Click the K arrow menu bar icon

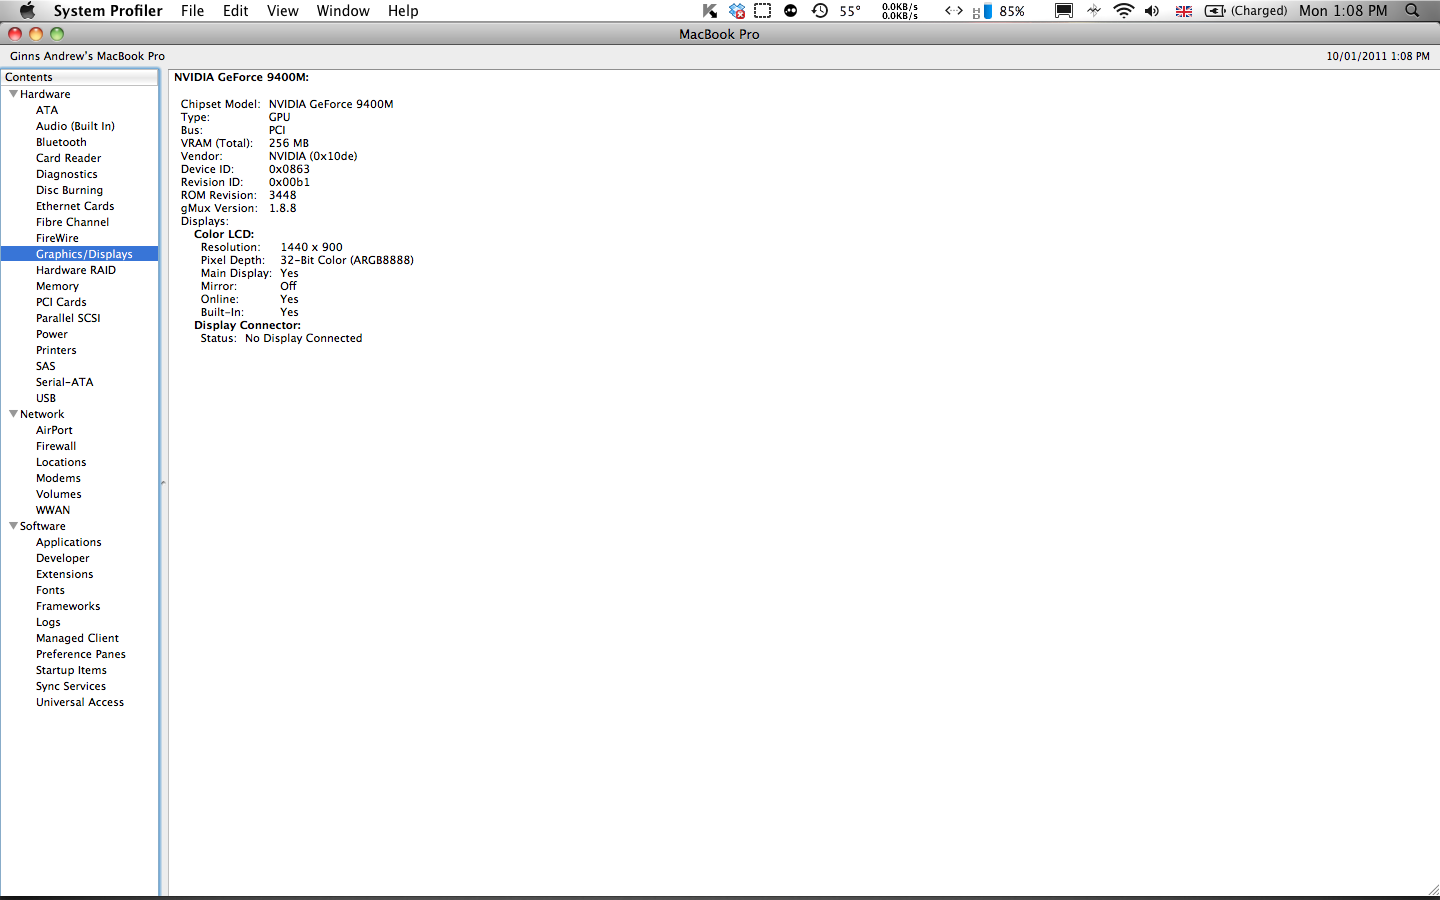point(710,11)
